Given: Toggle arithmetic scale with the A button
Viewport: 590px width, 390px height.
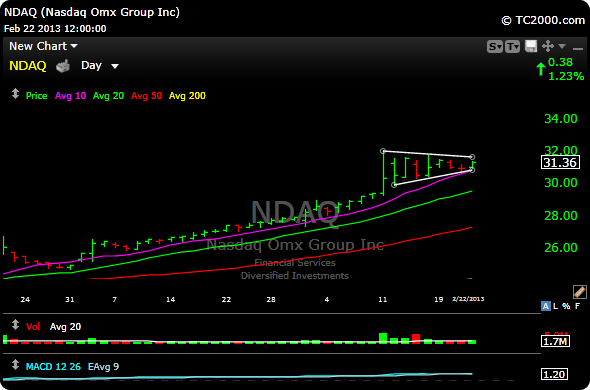Looking at the screenshot, I should click(546, 306).
